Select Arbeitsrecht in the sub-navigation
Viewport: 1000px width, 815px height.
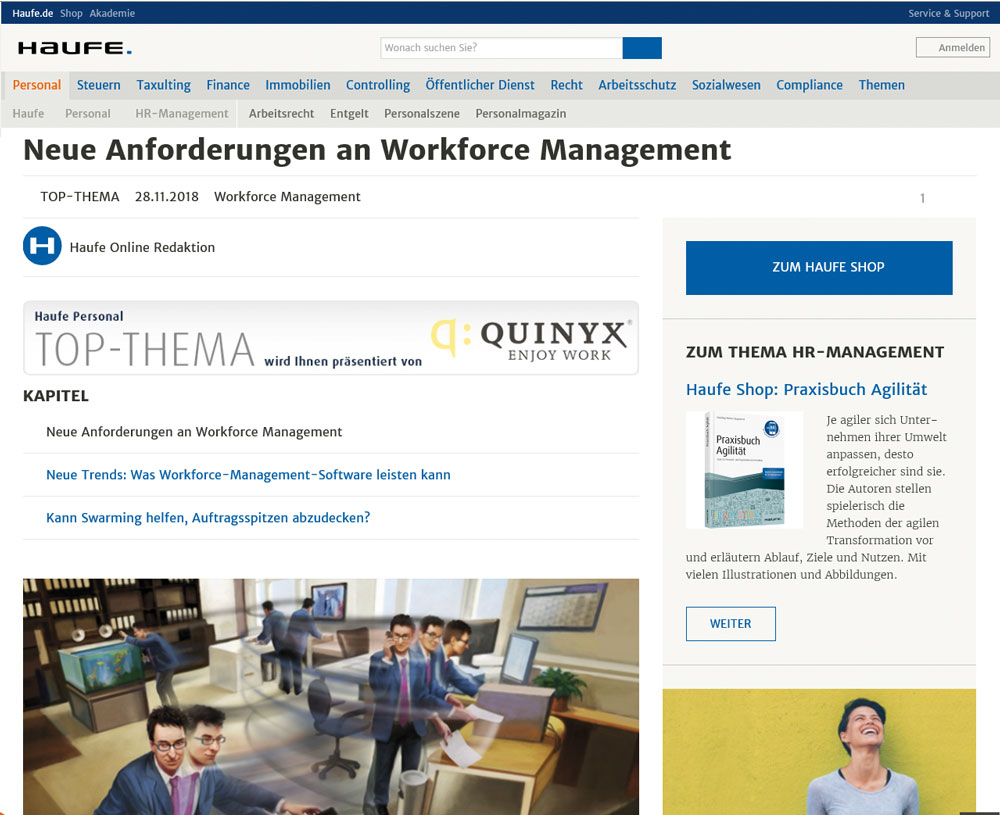click(281, 113)
